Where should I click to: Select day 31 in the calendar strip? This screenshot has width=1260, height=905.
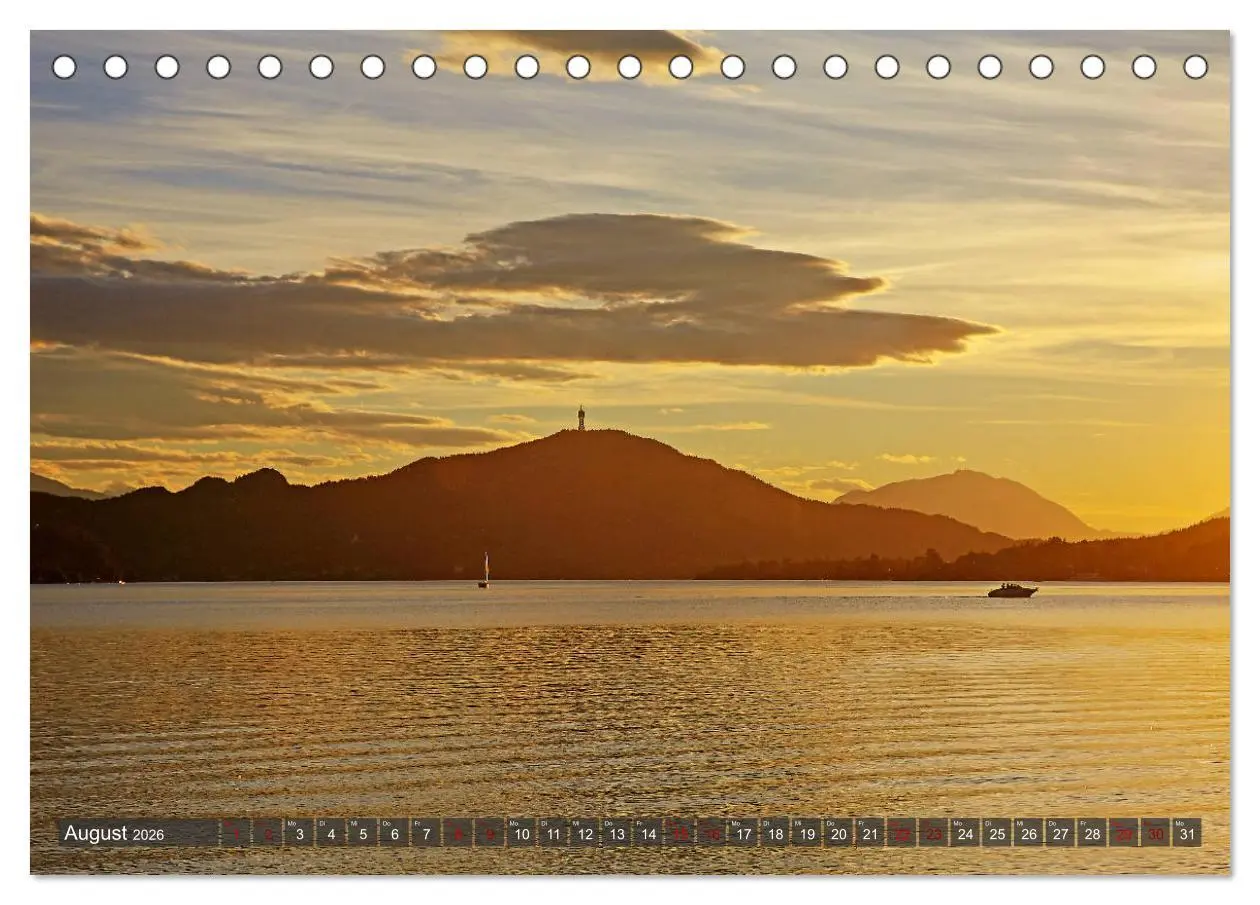(x=1188, y=833)
